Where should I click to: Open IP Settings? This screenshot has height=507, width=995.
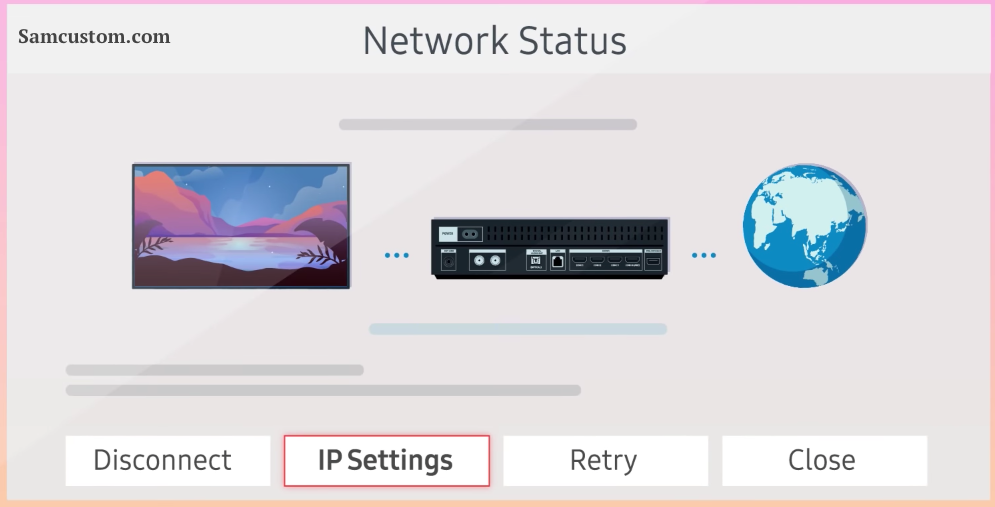(386, 461)
